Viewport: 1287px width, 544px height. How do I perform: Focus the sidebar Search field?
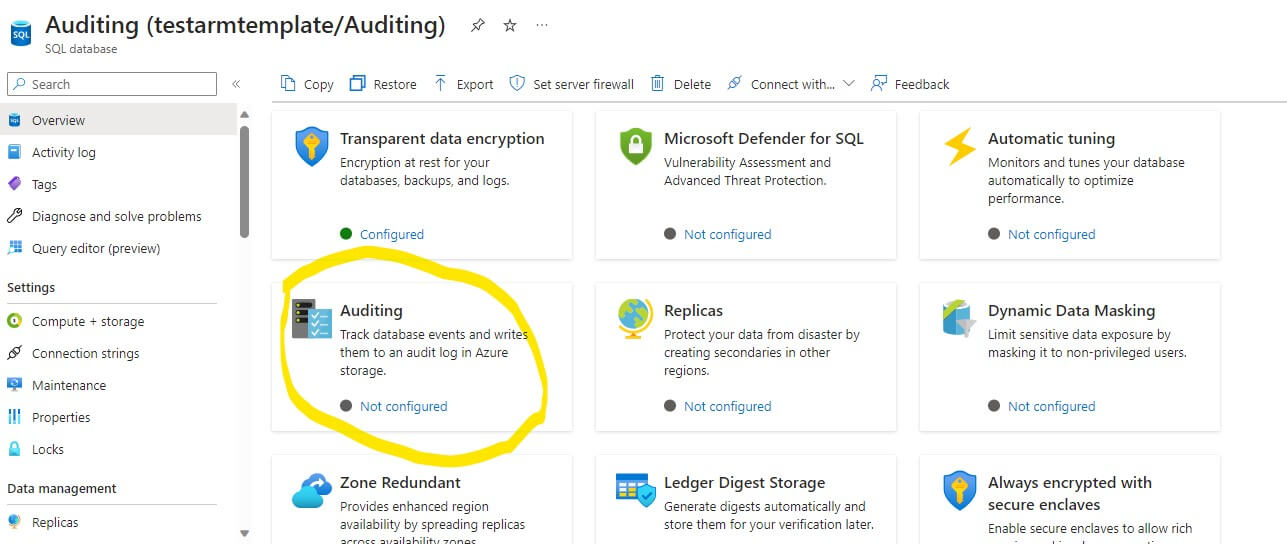point(120,84)
